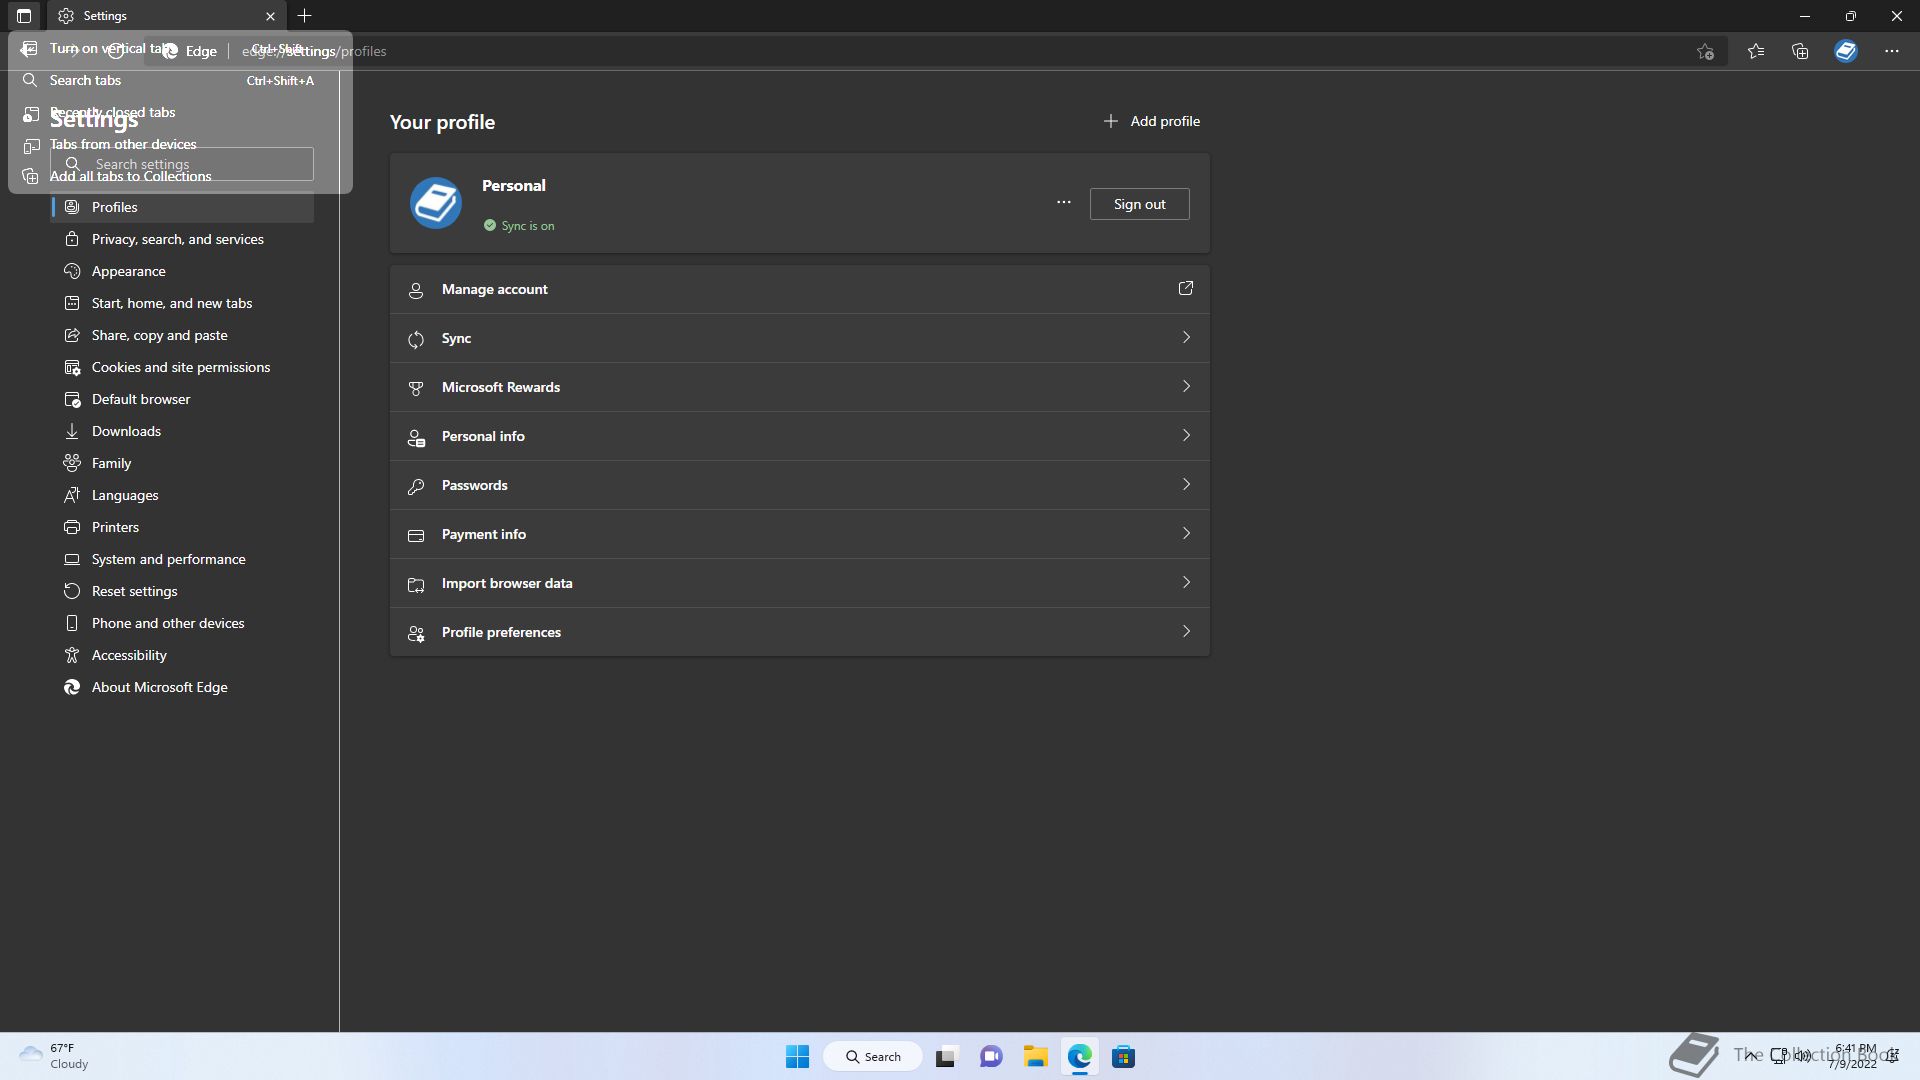Open the Collections toolbar icon

[x=1800, y=51]
